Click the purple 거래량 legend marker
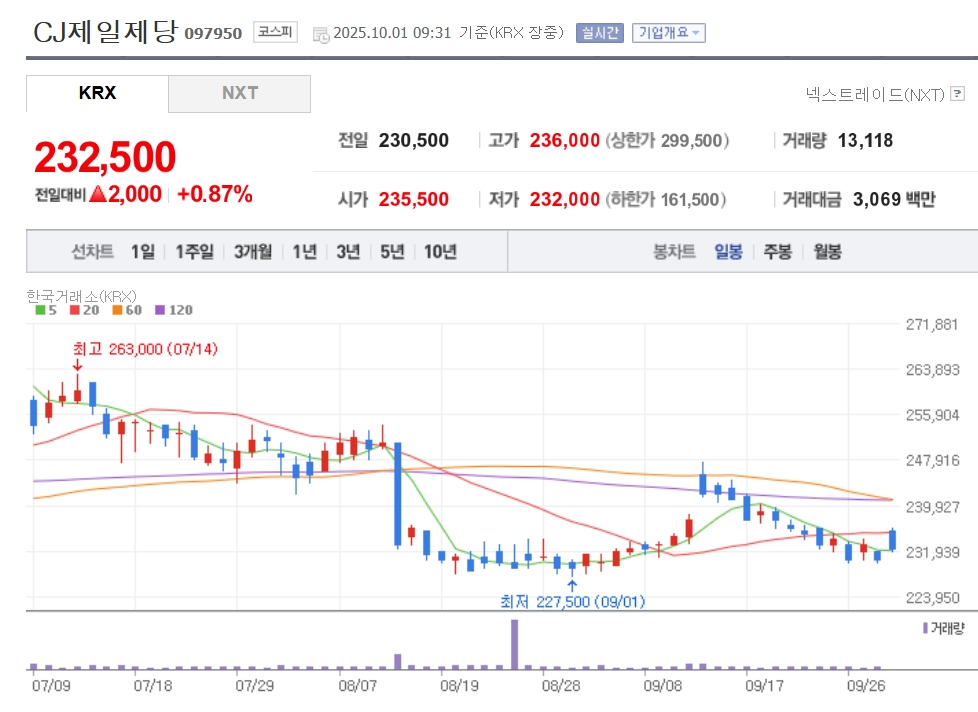978x712 pixels. (x=926, y=628)
